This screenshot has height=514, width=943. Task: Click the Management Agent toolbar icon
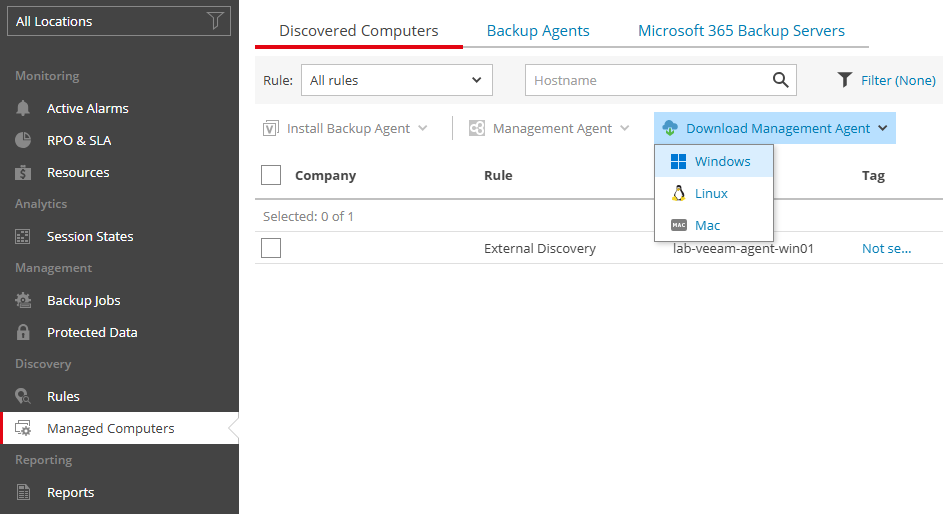tap(476, 128)
